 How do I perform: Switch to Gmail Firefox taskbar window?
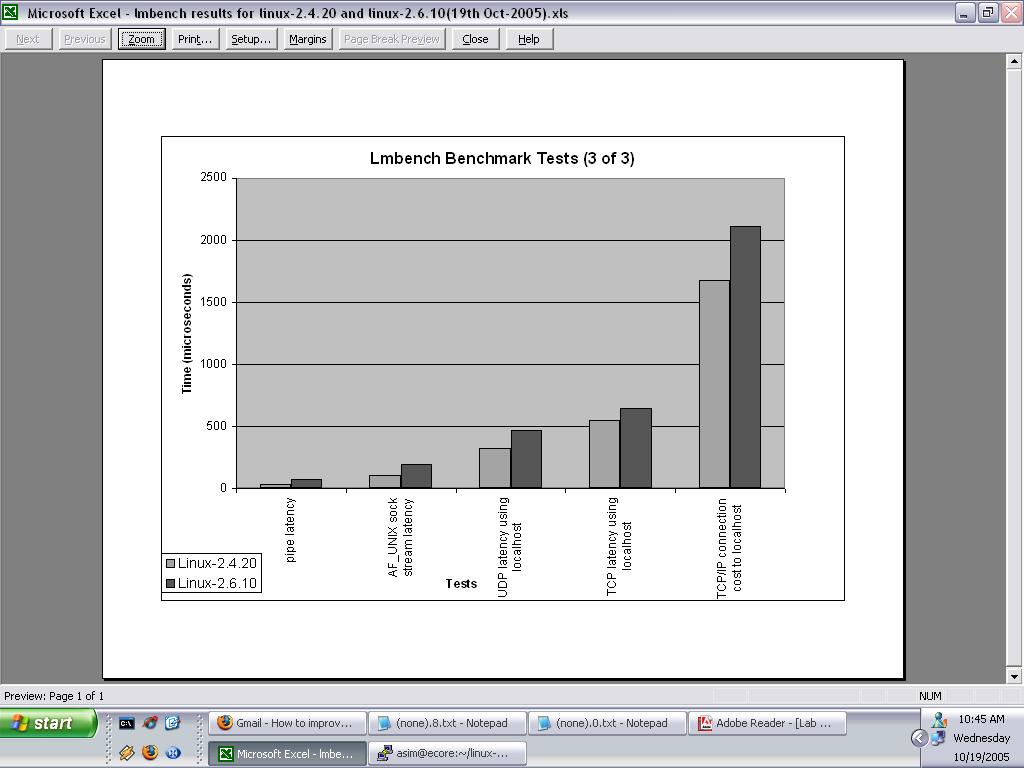click(287, 723)
